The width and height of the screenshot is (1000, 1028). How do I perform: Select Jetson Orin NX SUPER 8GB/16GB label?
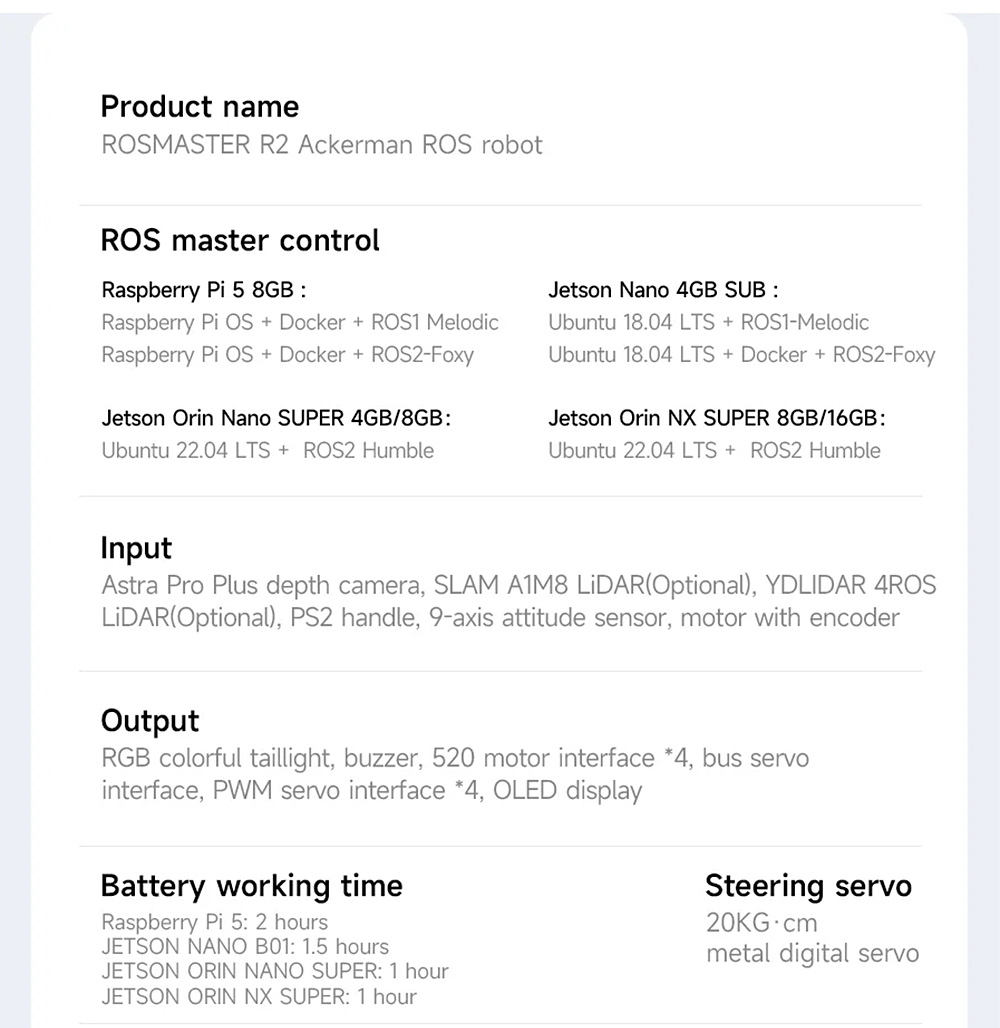[x=716, y=418]
